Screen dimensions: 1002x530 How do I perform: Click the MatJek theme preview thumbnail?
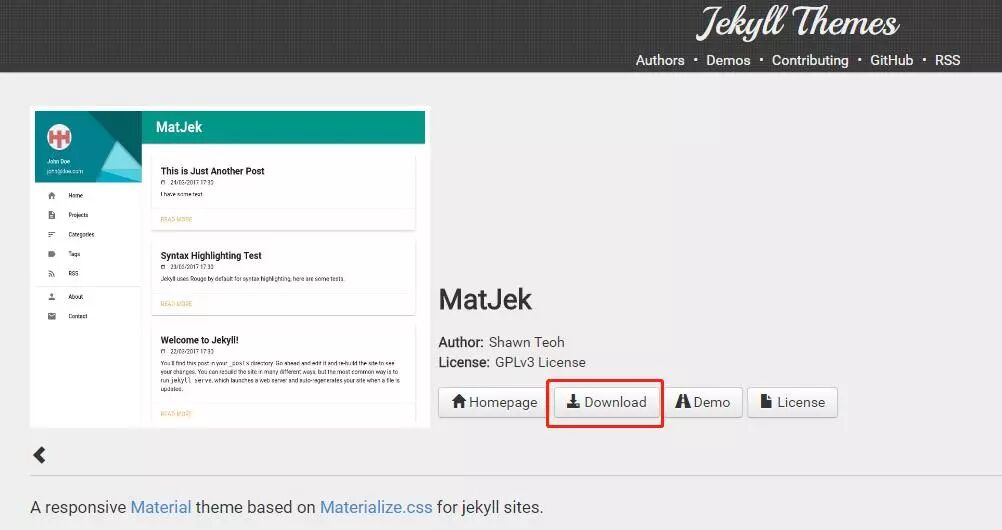coord(230,267)
